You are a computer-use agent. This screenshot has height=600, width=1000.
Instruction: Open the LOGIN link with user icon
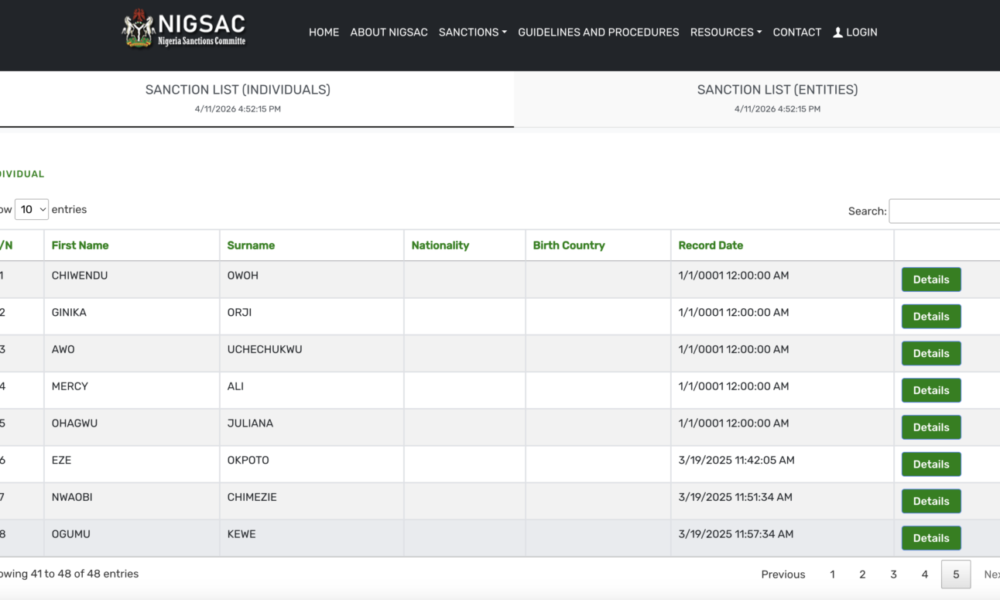click(x=855, y=32)
